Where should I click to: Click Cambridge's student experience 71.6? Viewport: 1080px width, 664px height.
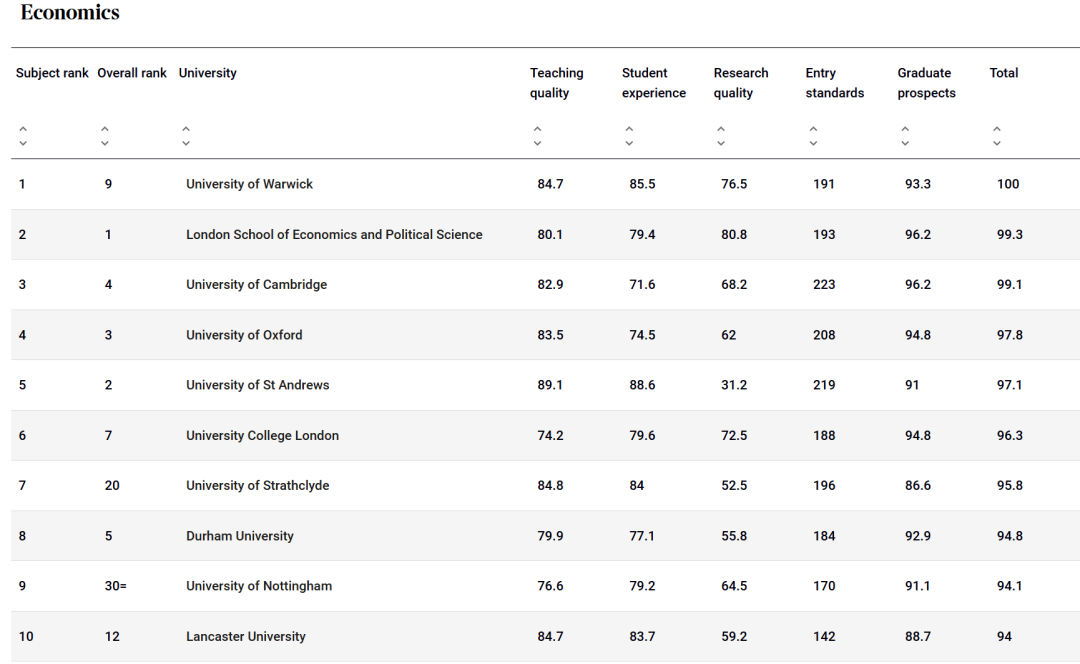[x=642, y=284]
